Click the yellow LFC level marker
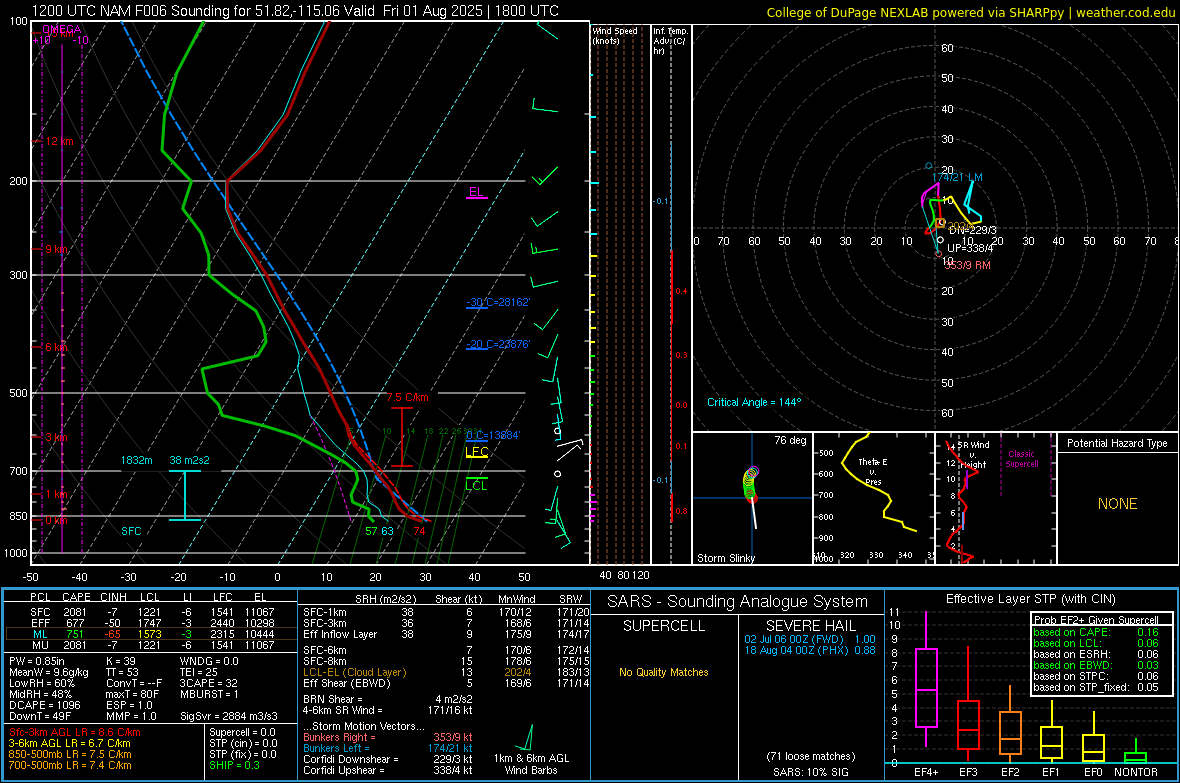This screenshot has width=1180, height=783. pos(476,452)
